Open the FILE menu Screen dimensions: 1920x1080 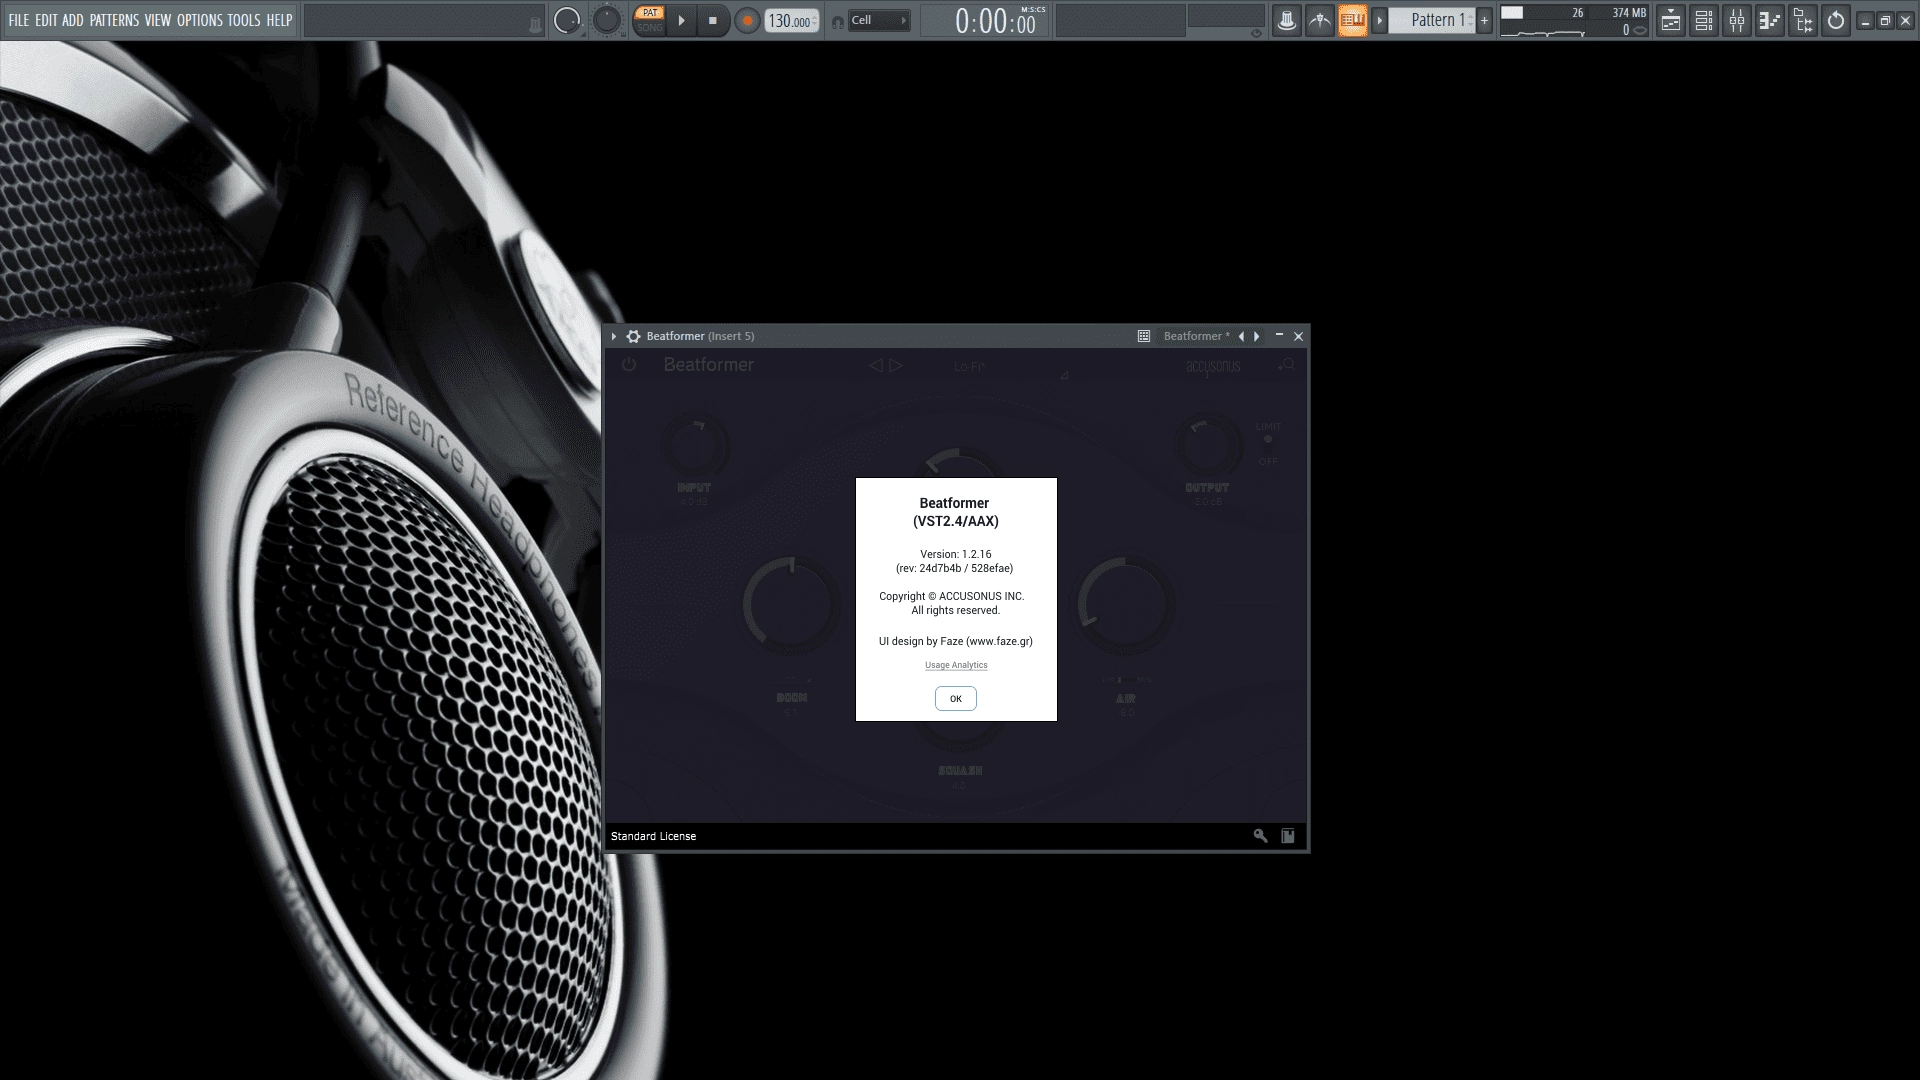pos(18,20)
